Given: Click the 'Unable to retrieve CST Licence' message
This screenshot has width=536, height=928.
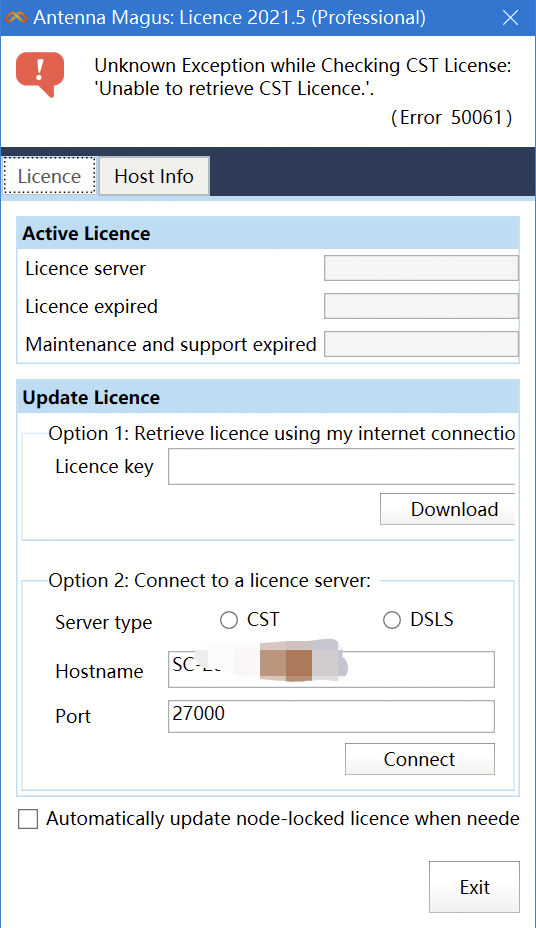Looking at the screenshot, I should click(x=235, y=89).
